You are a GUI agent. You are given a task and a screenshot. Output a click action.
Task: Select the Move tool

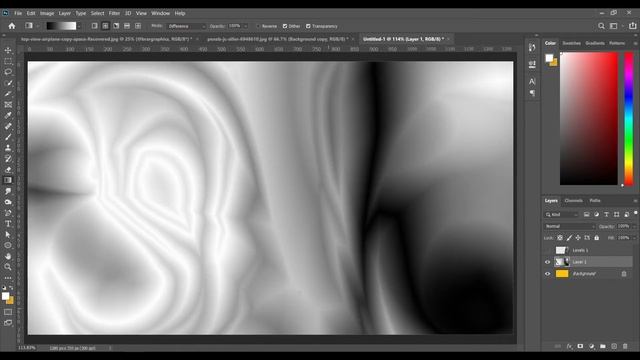[x=8, y=50]
